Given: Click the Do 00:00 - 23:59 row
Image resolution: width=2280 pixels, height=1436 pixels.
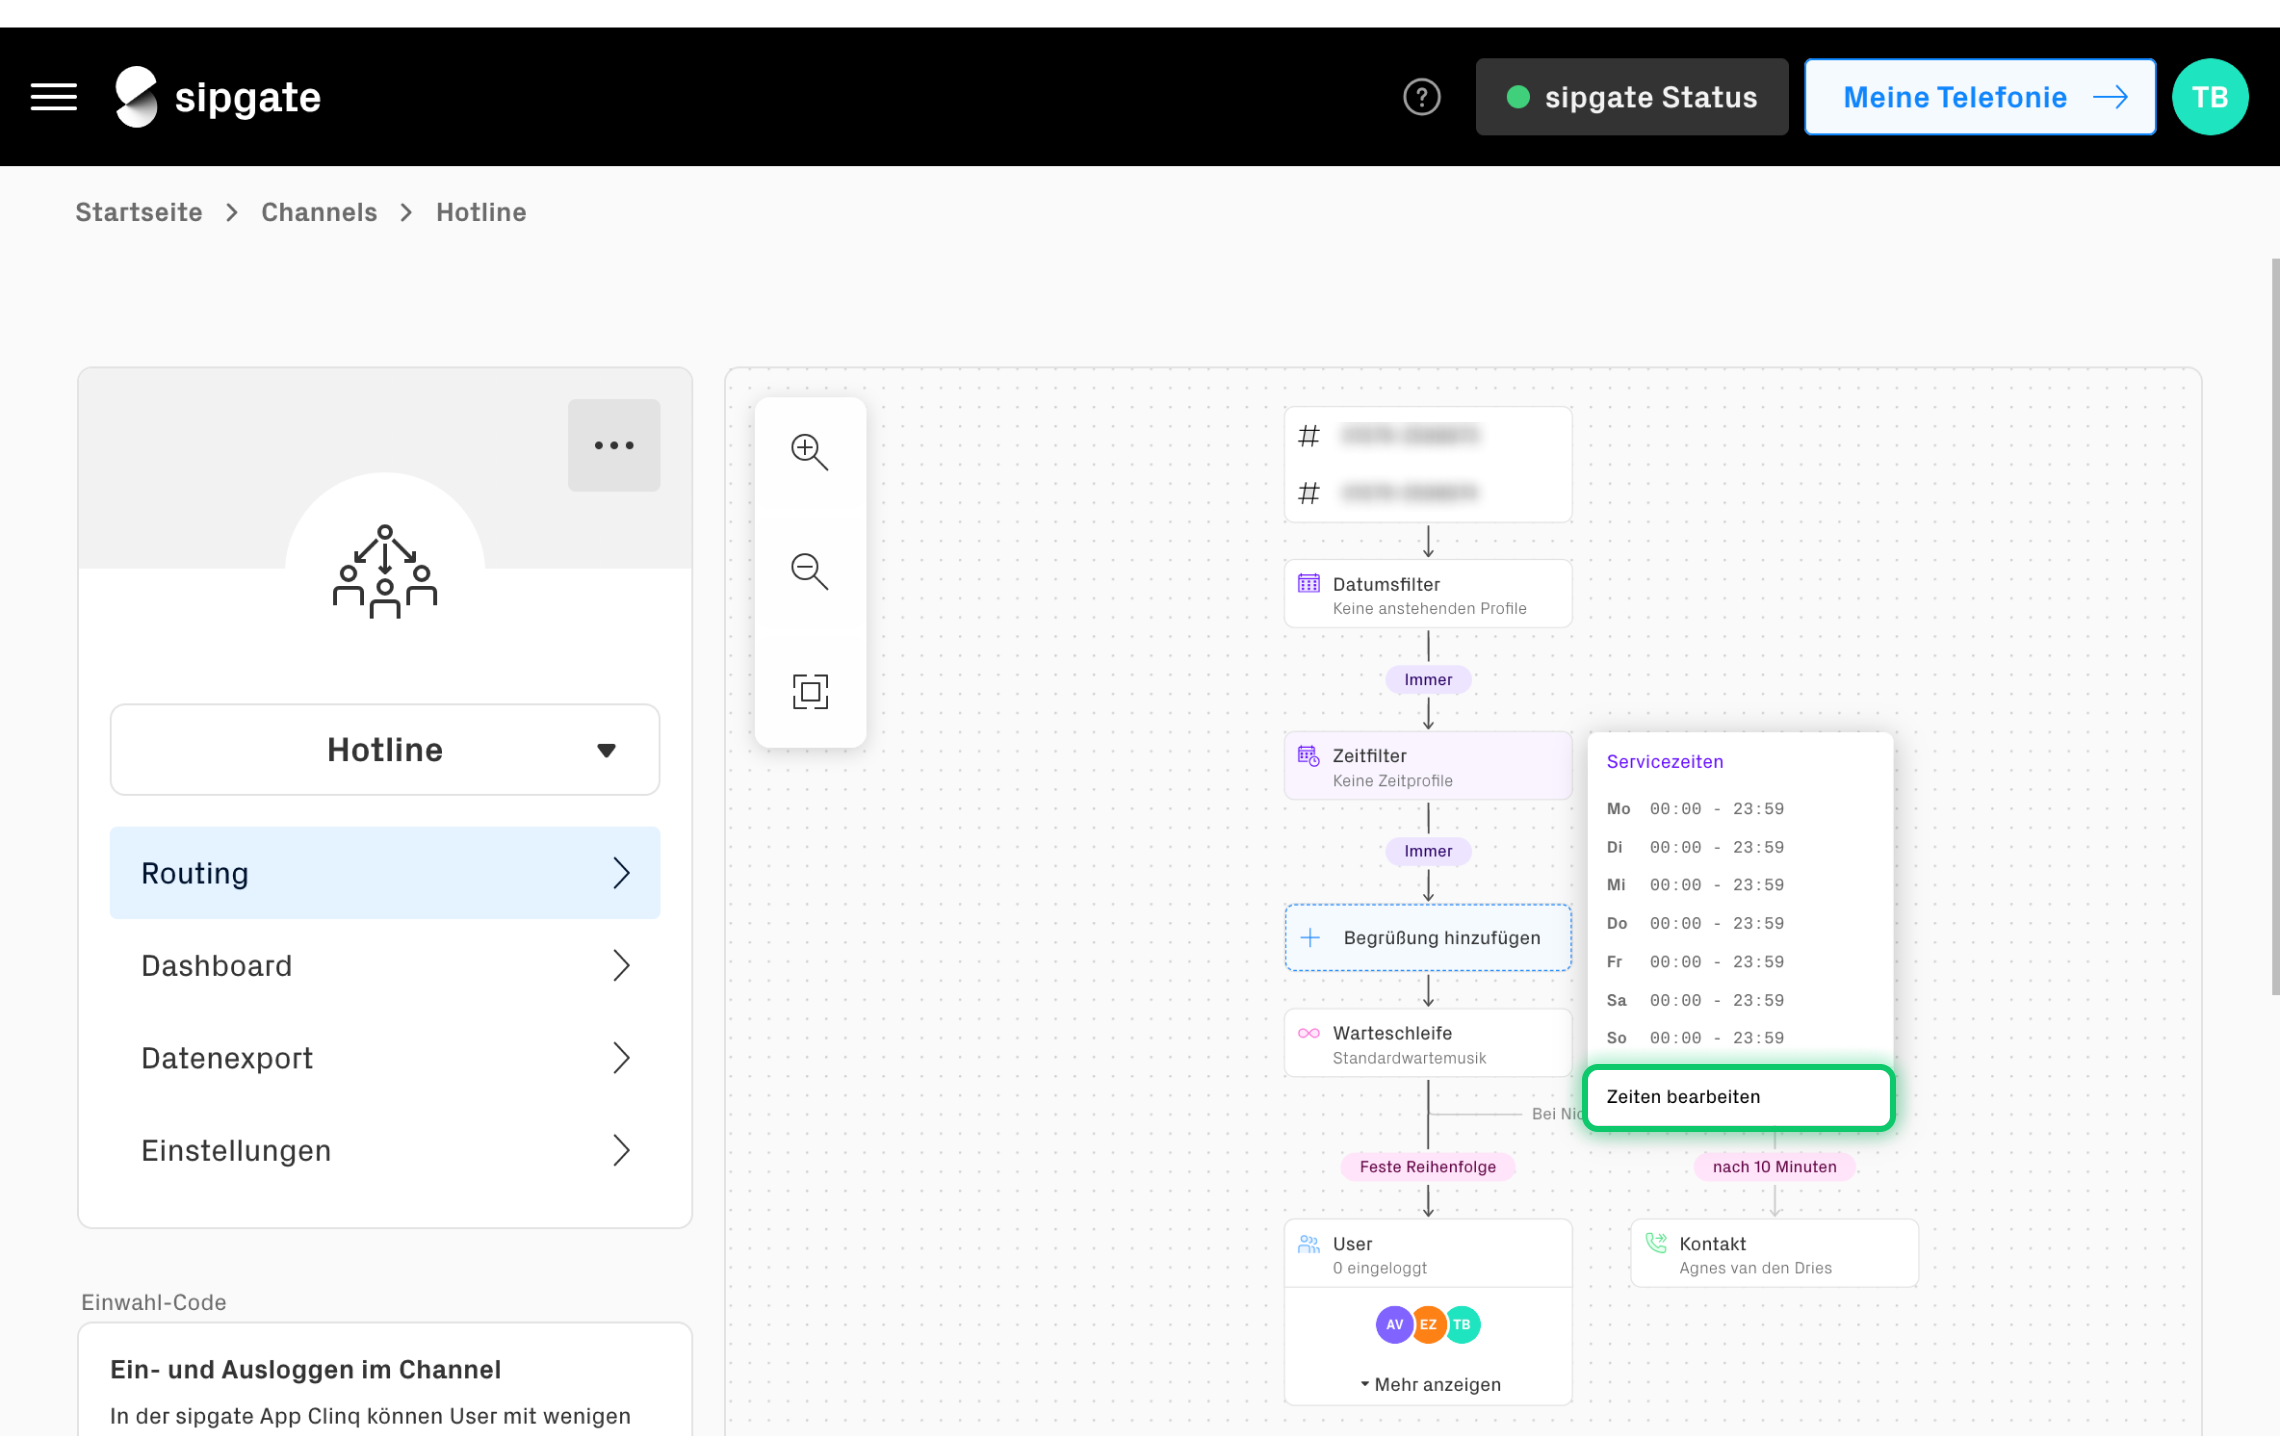Looking at the screenshot, I should click(1695, 923).
